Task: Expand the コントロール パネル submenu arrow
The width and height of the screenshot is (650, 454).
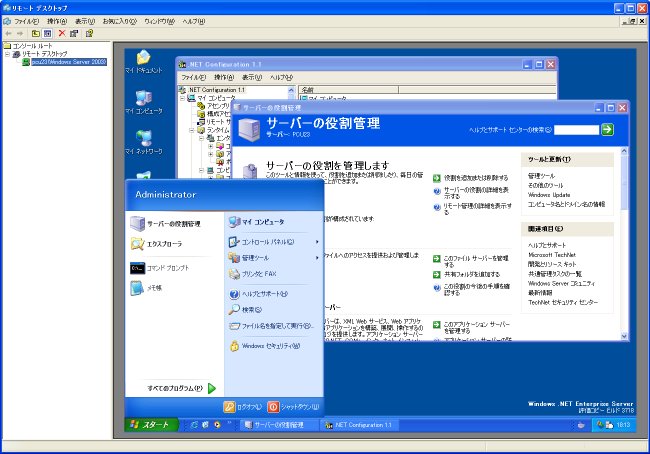Action: pos(317,242)
